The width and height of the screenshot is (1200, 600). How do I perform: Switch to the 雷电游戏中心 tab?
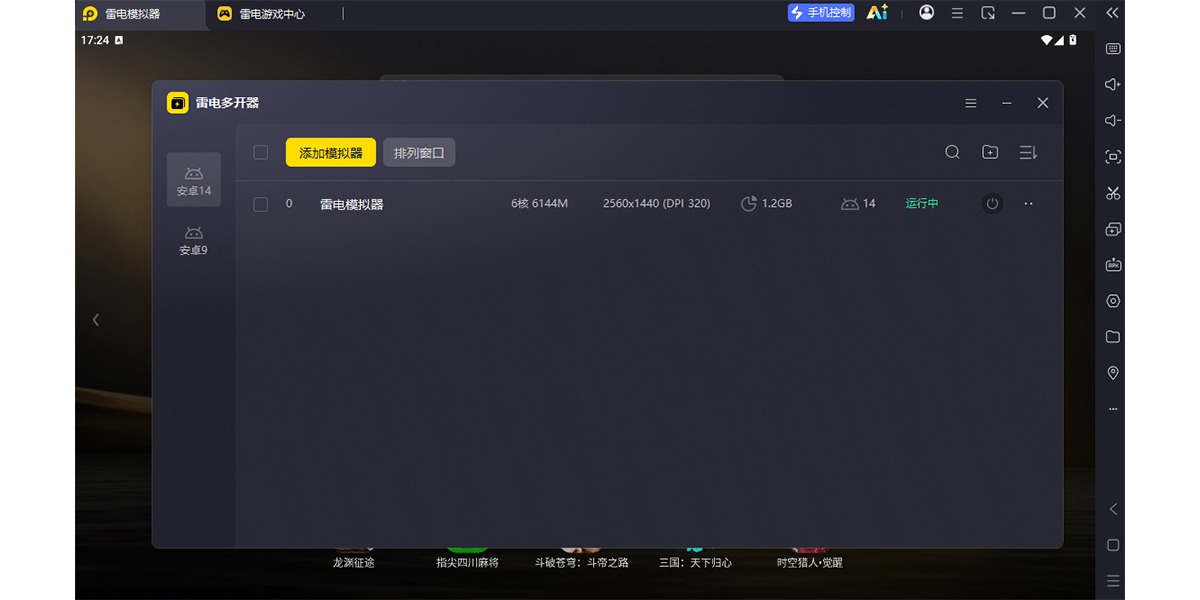[262, 14]
